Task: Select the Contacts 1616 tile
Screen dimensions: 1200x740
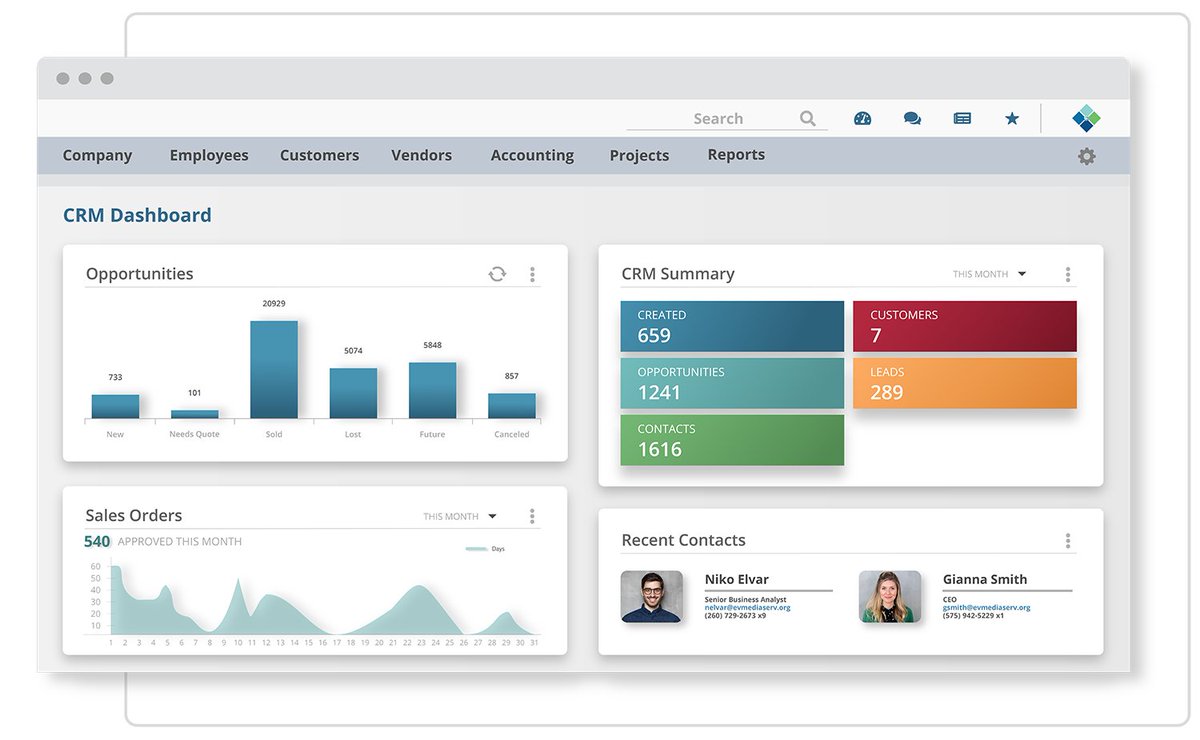Action: point(732,440)
